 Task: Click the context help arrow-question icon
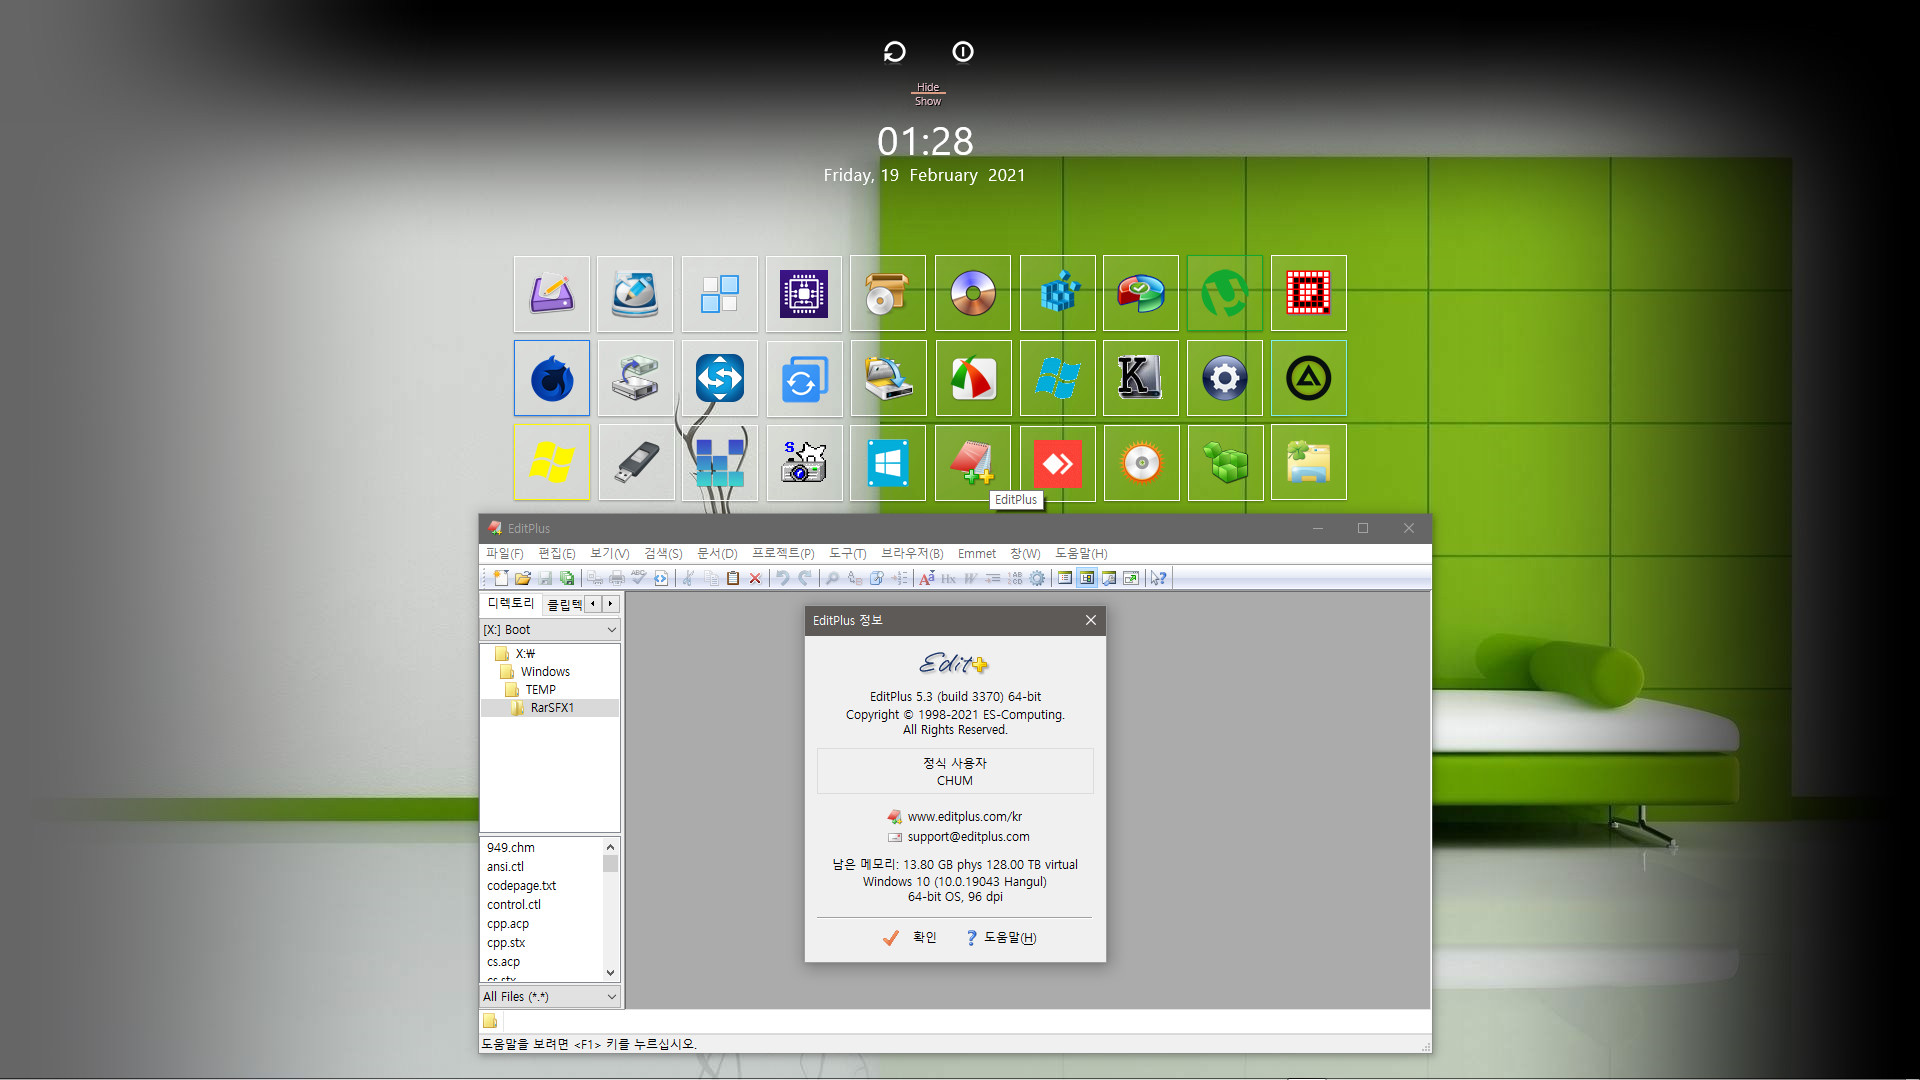coord(1158,578)
